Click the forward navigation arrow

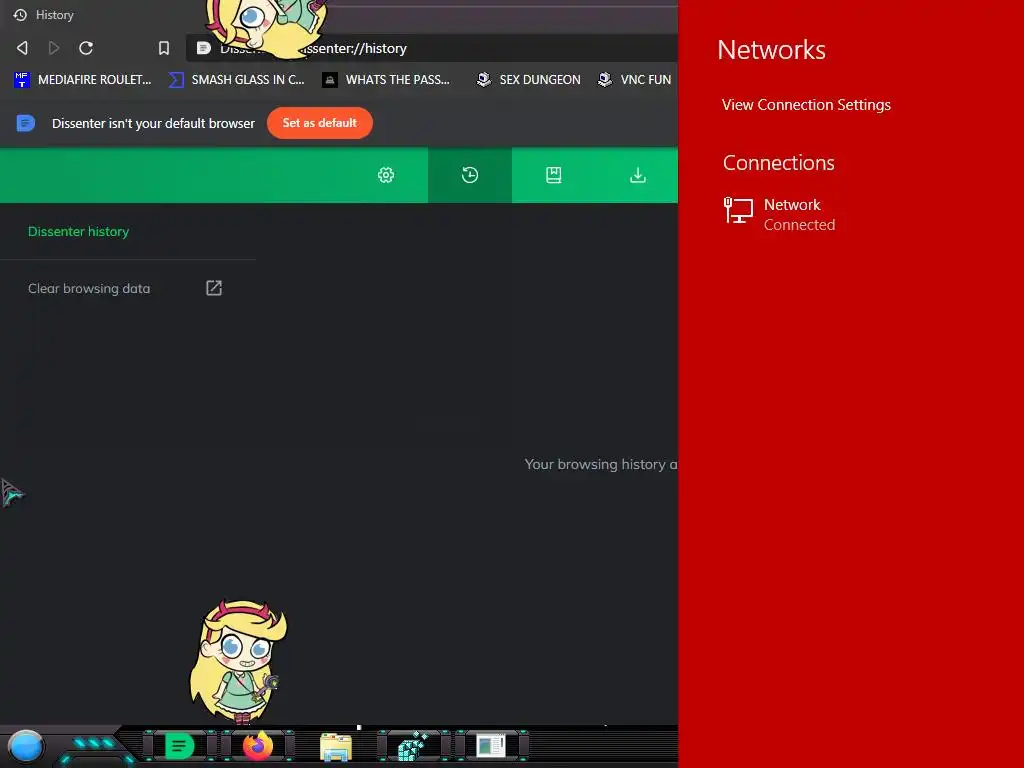pos(54,48)
